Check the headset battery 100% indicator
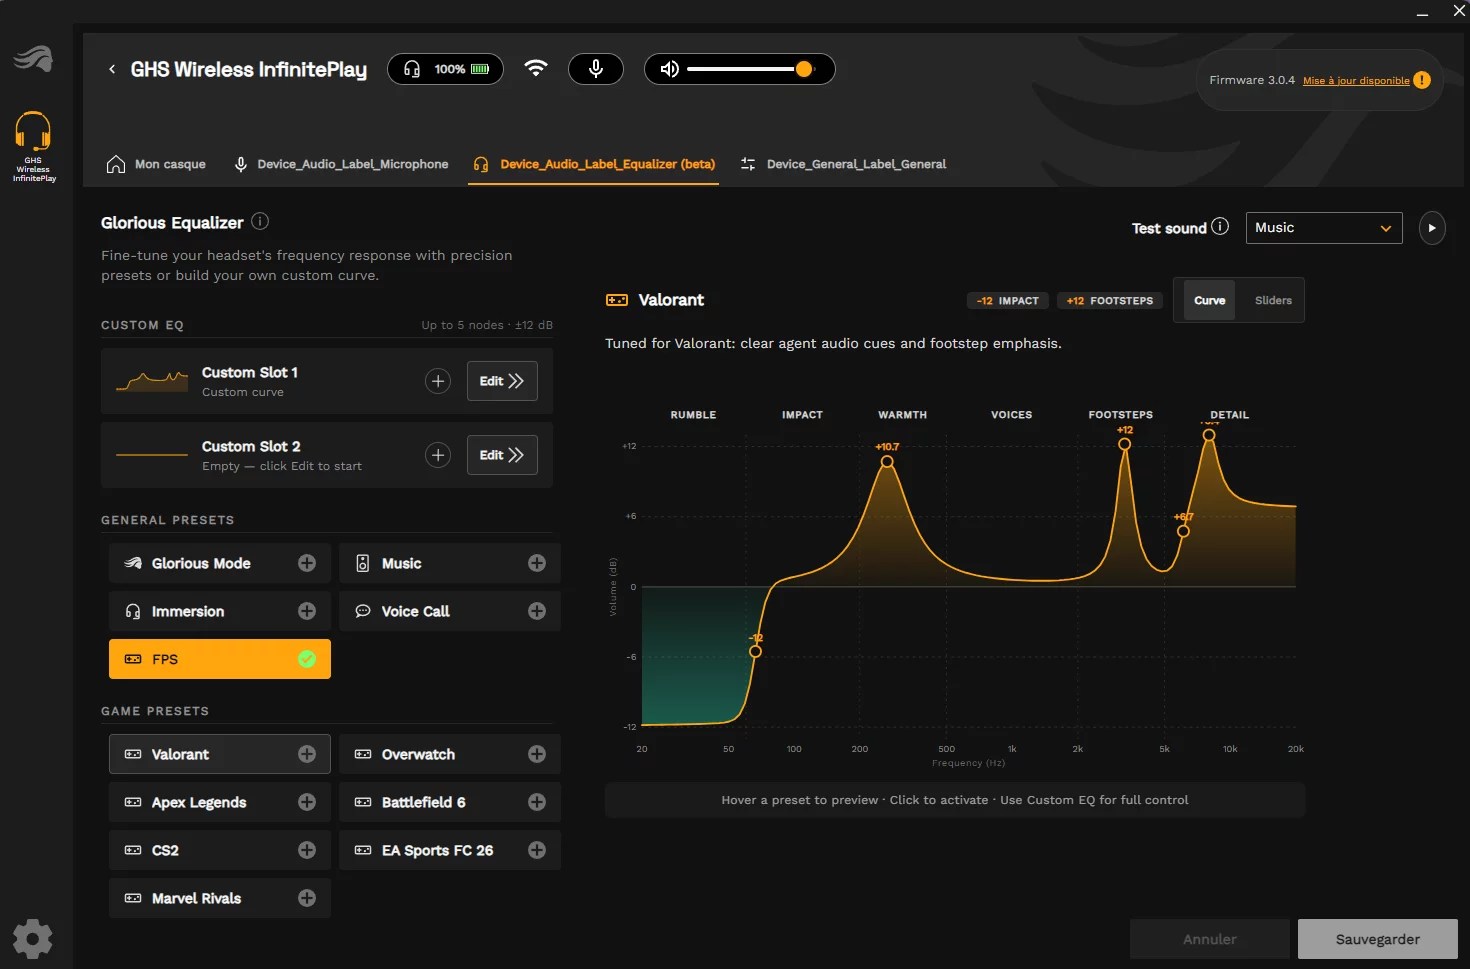 [445, 69]
